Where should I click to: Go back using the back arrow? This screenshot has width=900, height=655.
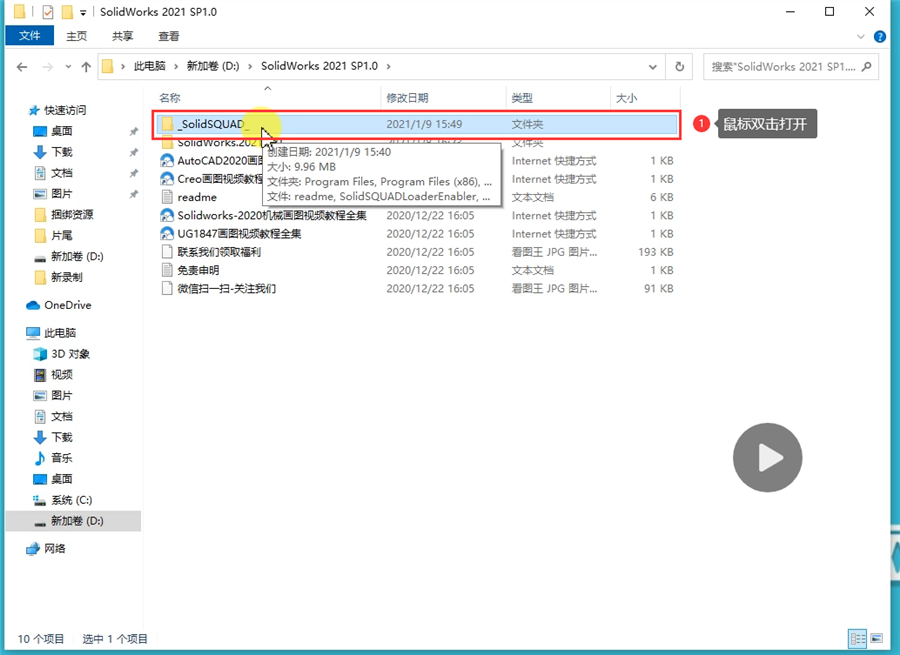(x=22, y=67)
